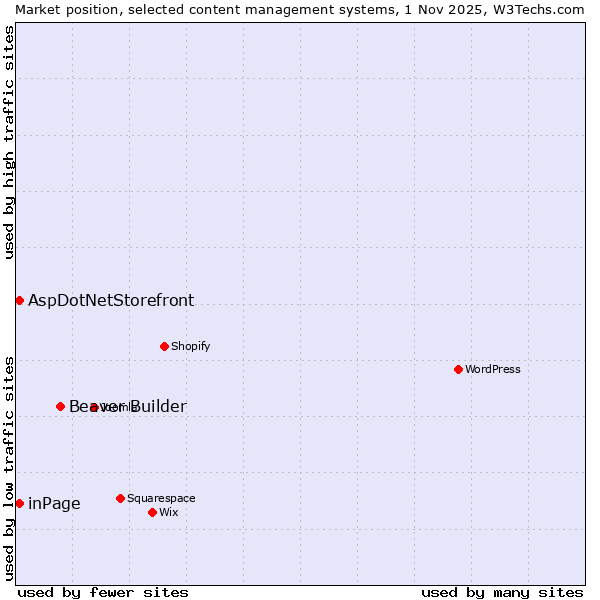Click the AspDotNetStorefront text label
The image size is (600, 600).
tap(111, 300)
